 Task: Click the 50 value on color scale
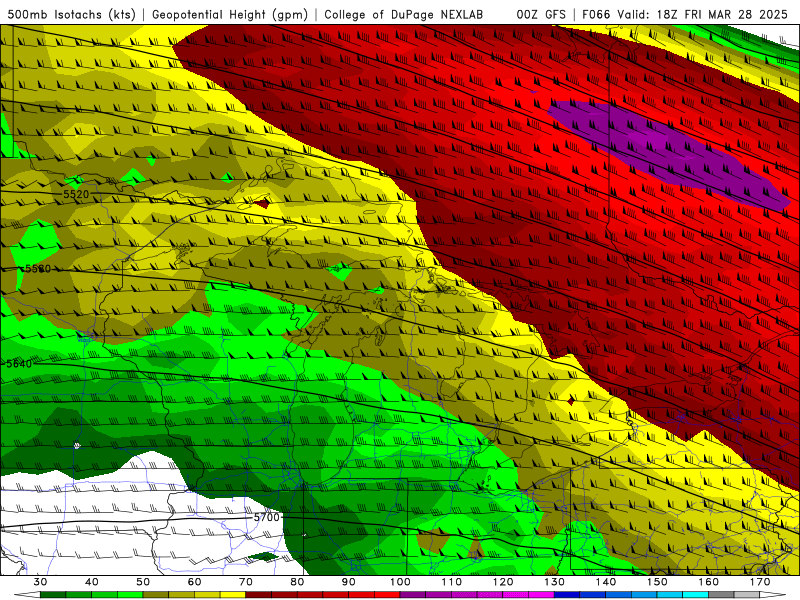(x=143, y=582)
